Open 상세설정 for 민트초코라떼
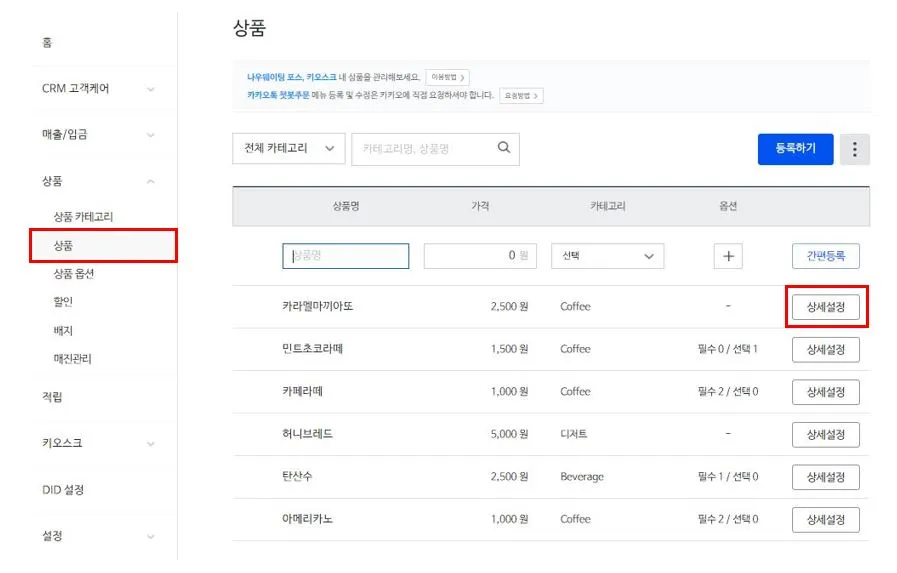The width and height of the screenshot is (897, 573). click(825, 349)
